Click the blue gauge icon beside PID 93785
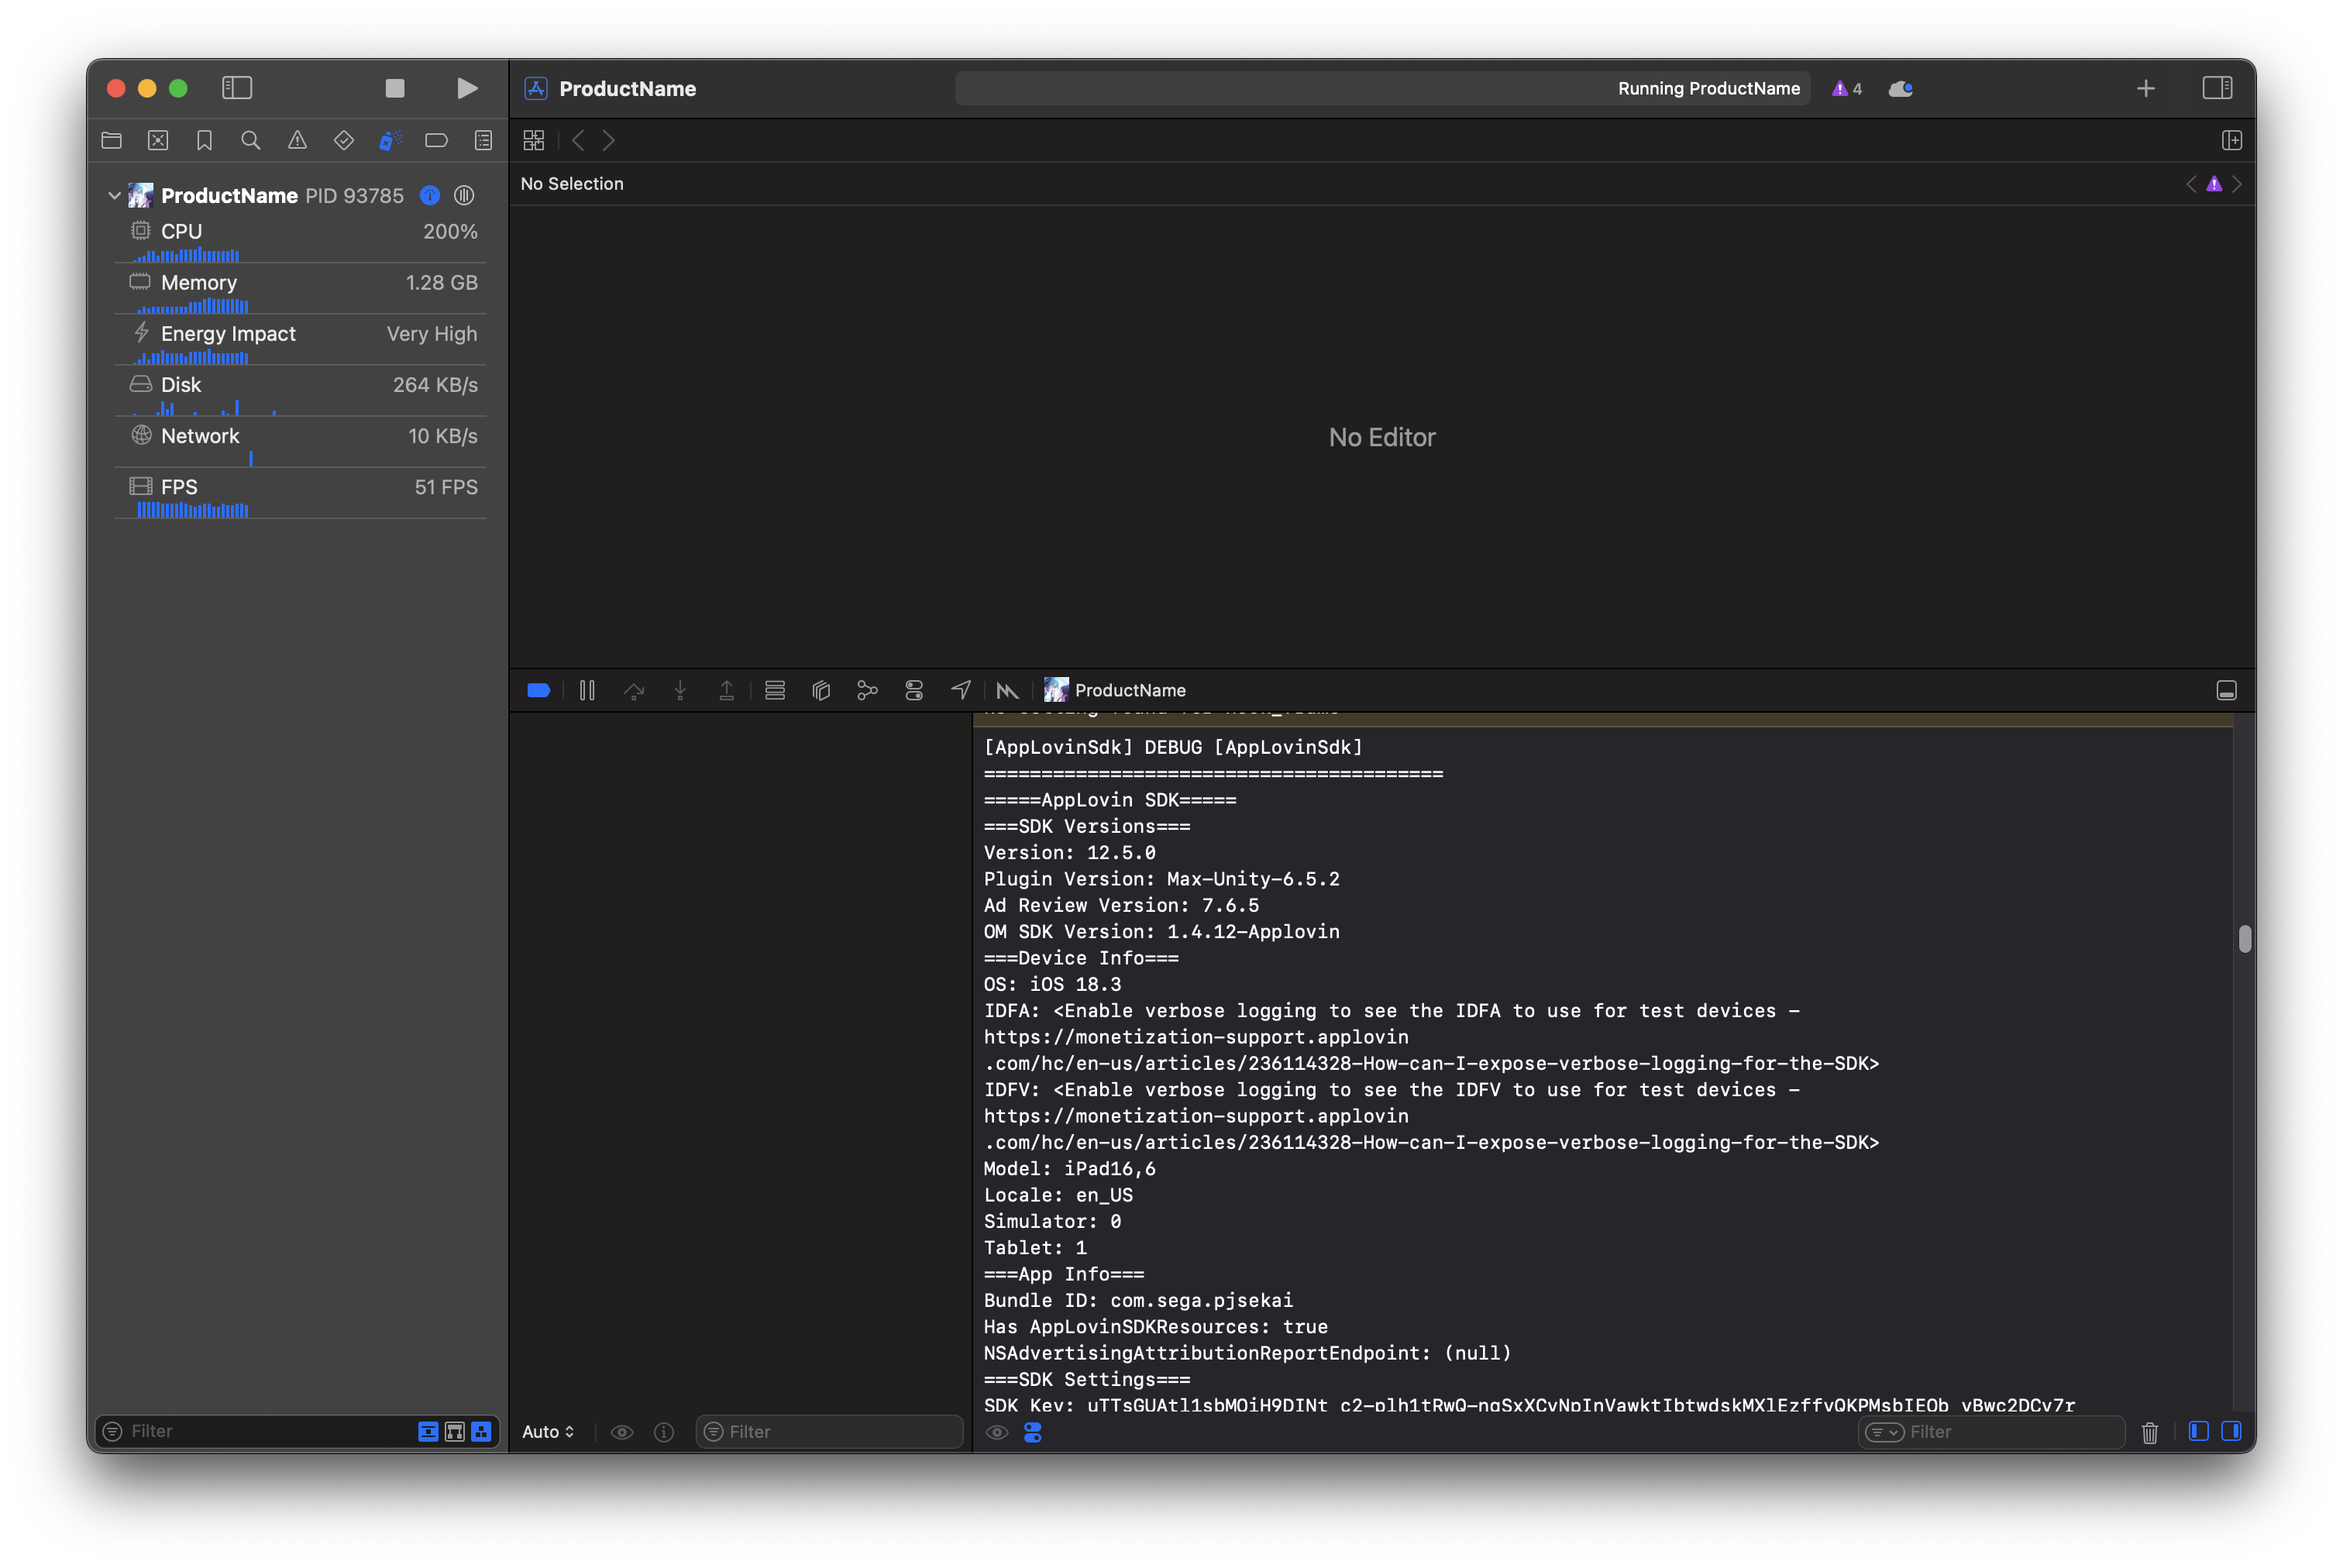The height and width of the screenshot is (1568, 2343). click(430, 195)
